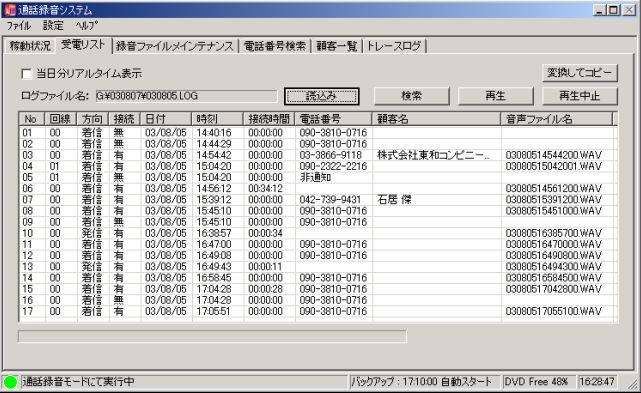Click the 検索 button
The width and height of the screenshot is (641, 393).
pos(412,96)
